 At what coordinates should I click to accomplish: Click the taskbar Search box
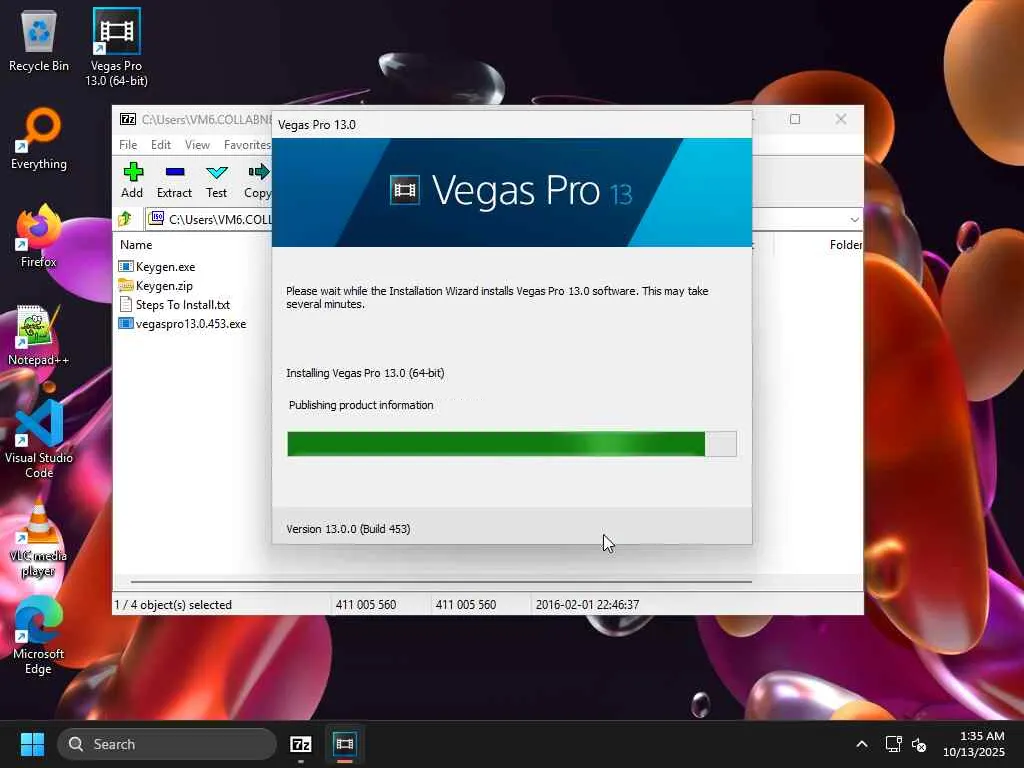pos(167,744)
